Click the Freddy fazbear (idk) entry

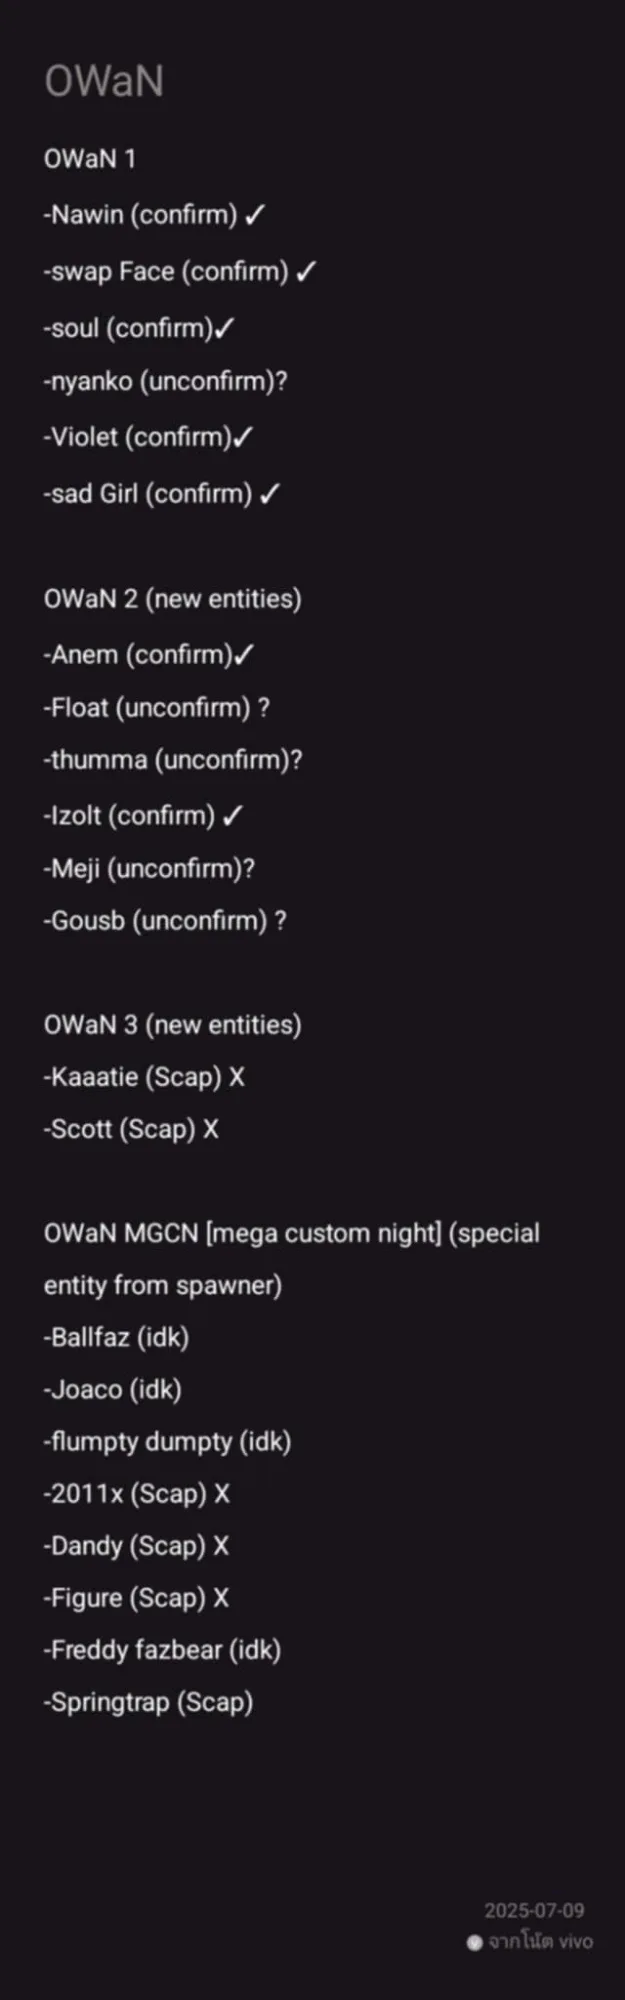click(162, 1650)
